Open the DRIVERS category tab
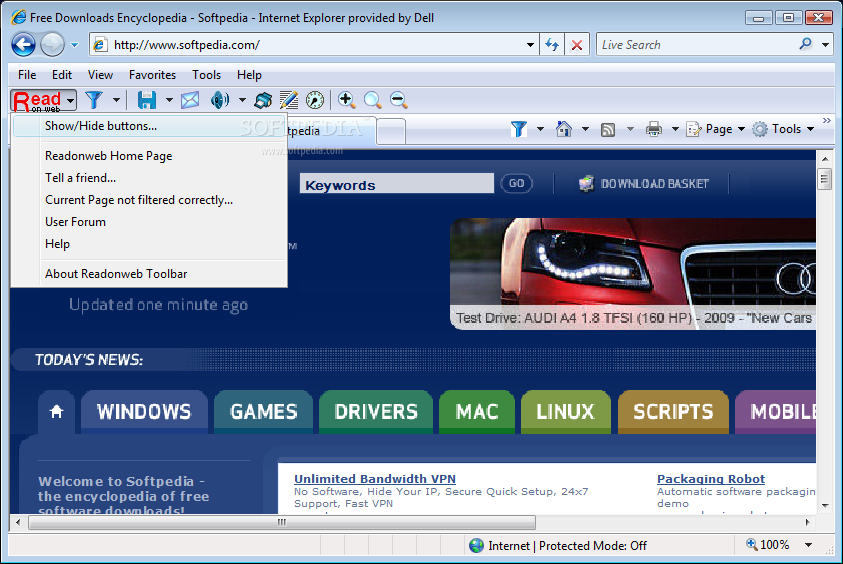843x564 pixels. (376, 412)
